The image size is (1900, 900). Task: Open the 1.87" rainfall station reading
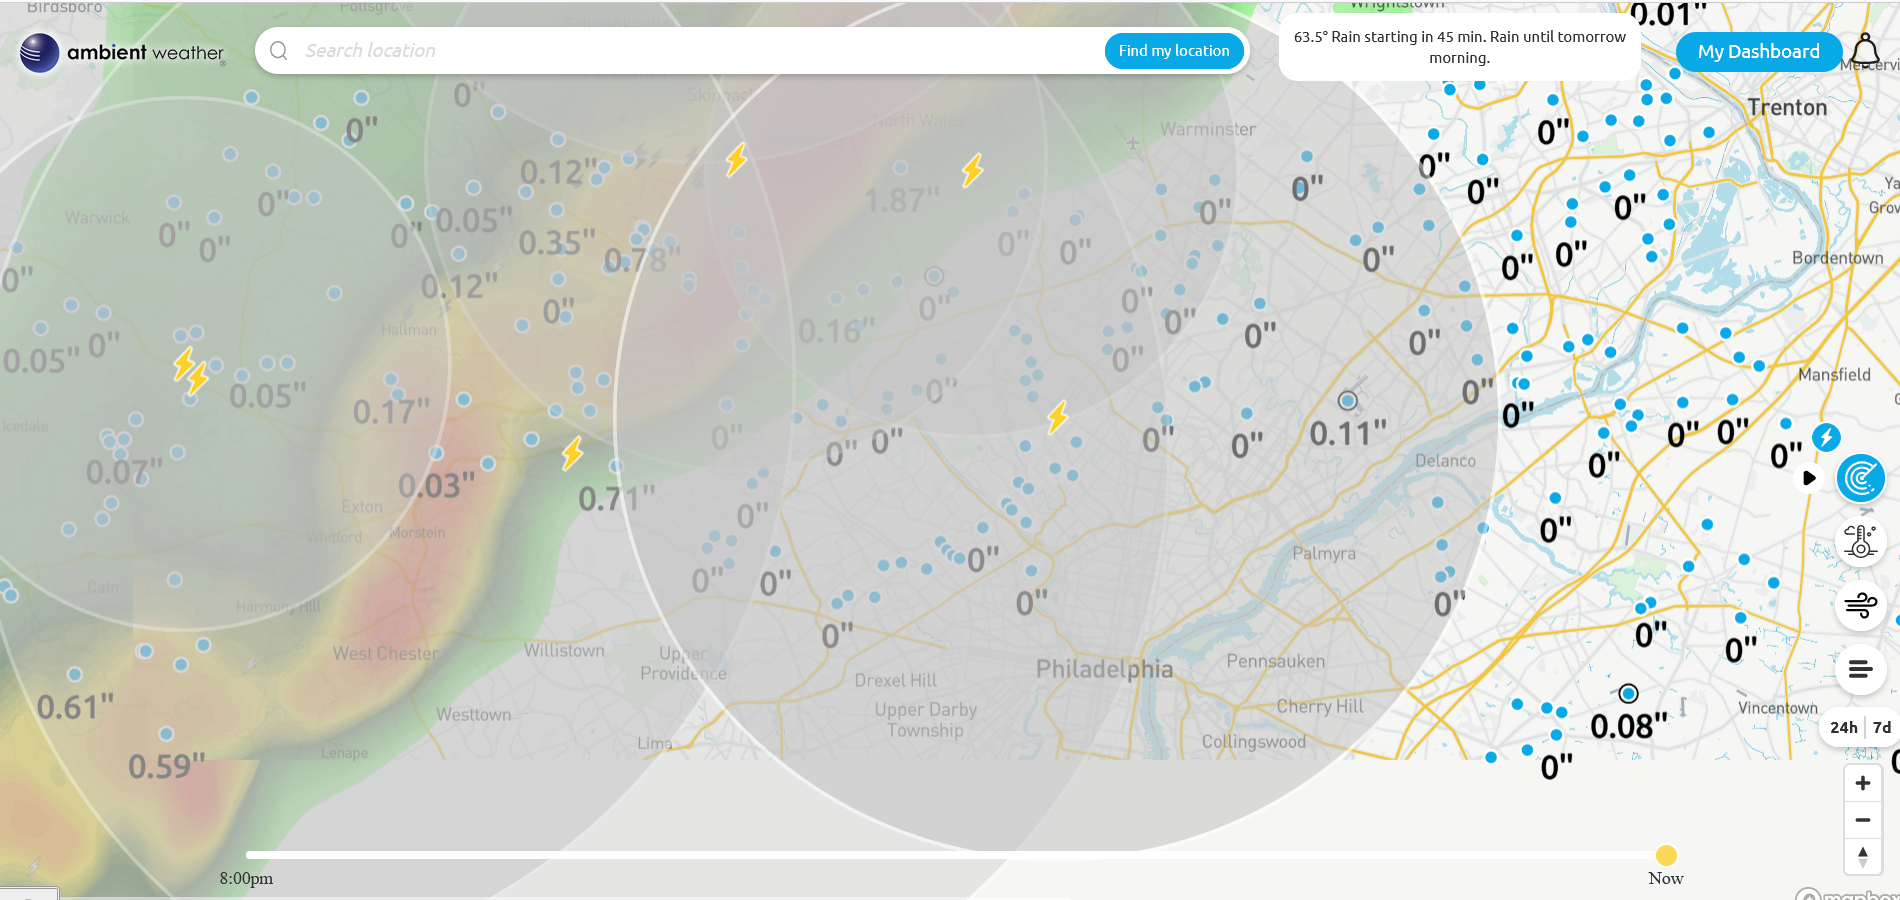902,200
